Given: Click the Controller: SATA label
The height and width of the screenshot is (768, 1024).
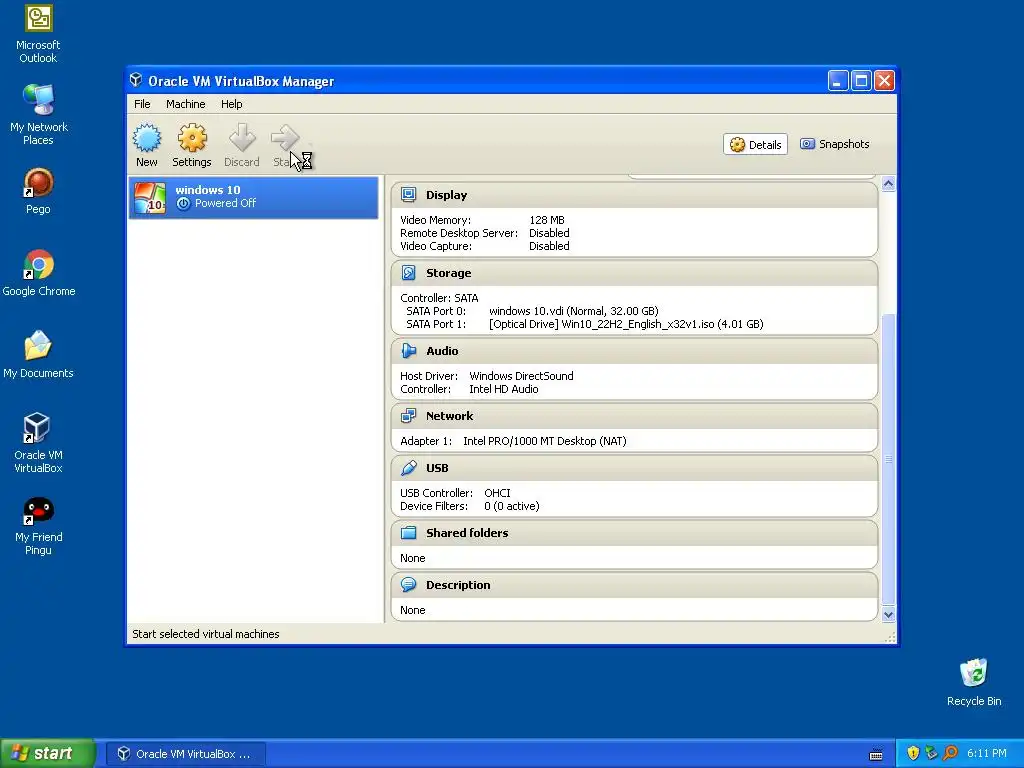Looking at the screenshot, I should 439,298.
